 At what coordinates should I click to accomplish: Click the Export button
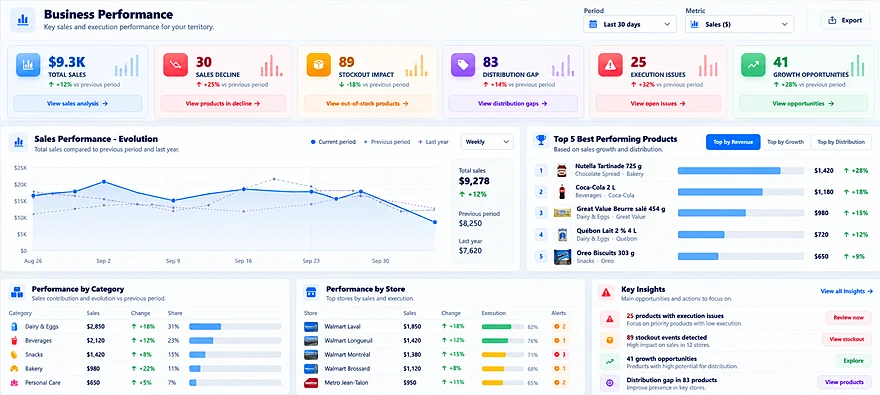(845, 20)
